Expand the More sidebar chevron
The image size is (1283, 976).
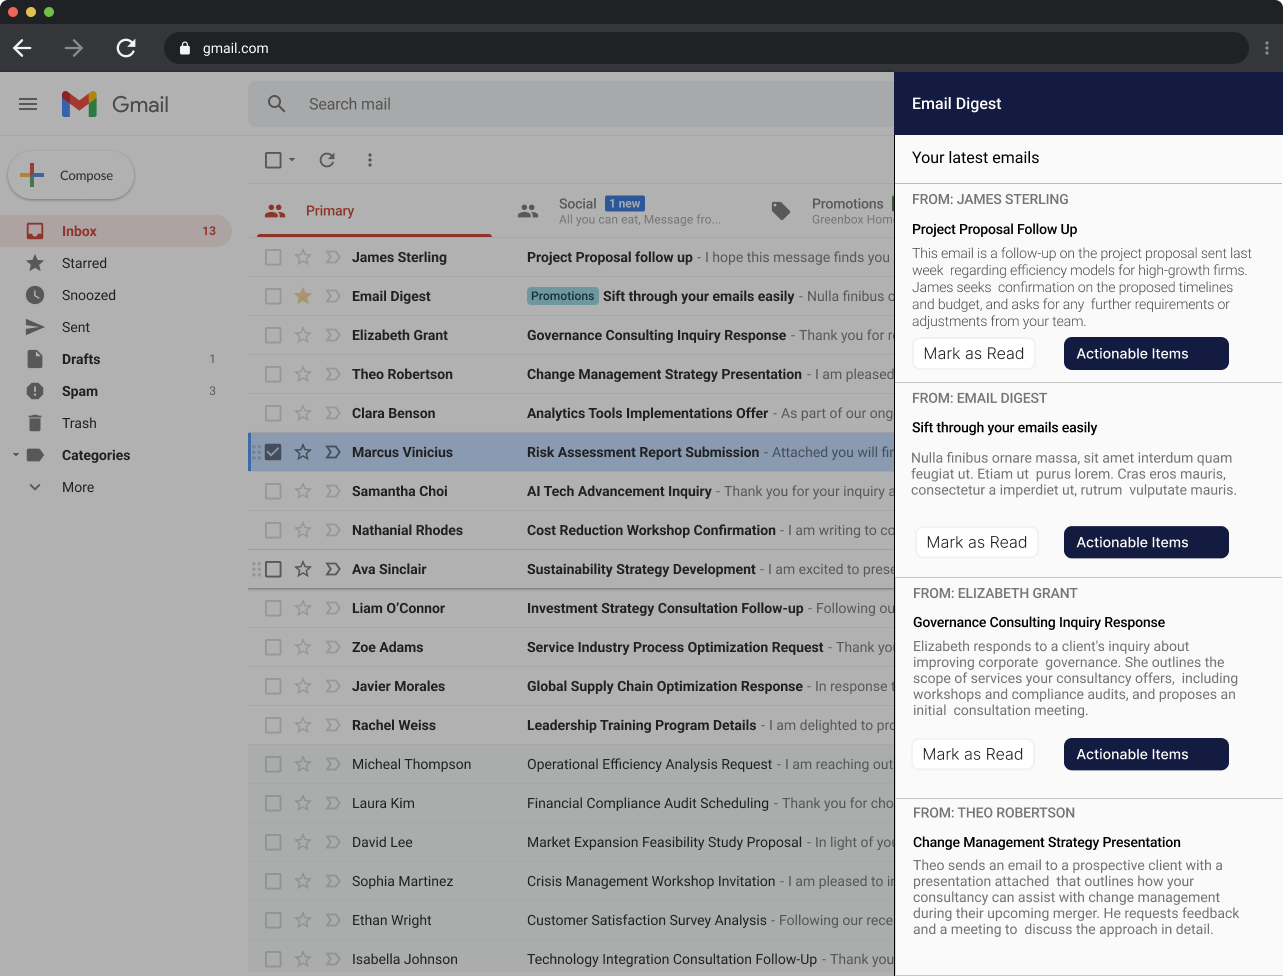[35, 487]
